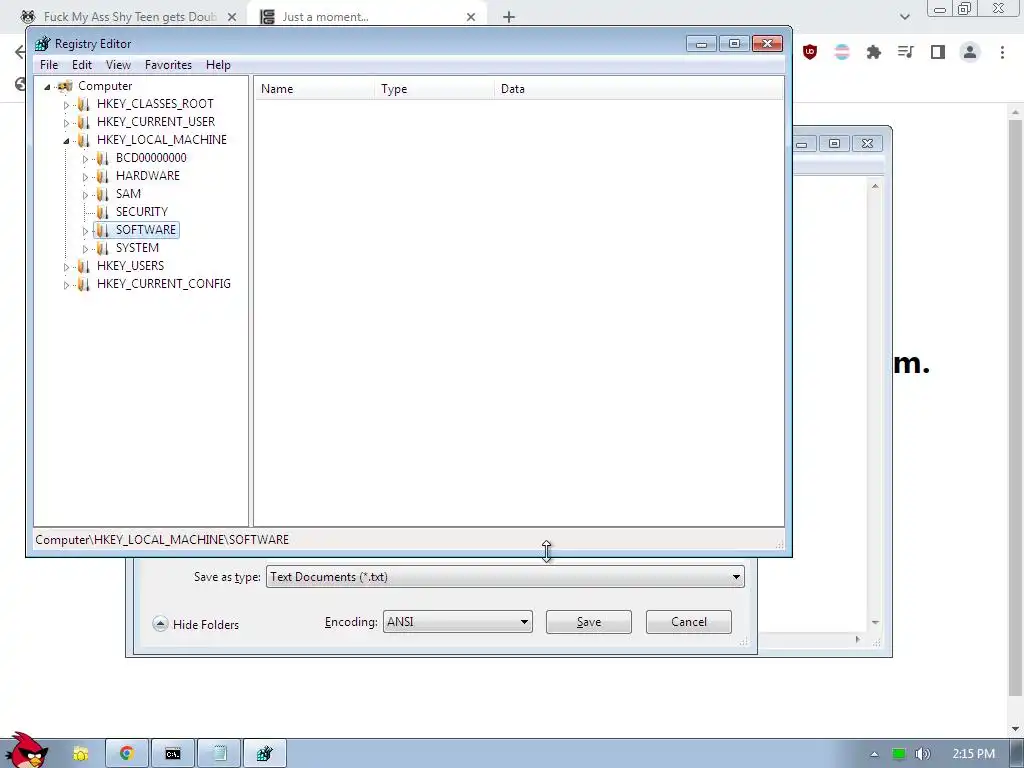Click Cancel in the save dialog
The image size is (1024, 768).
pos(688,622)
